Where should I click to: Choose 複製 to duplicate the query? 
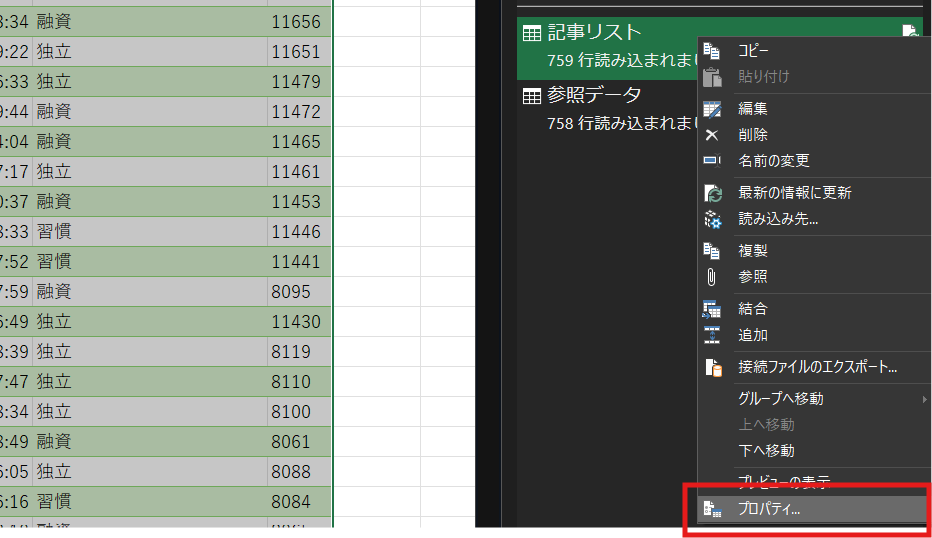coord(753,251)
